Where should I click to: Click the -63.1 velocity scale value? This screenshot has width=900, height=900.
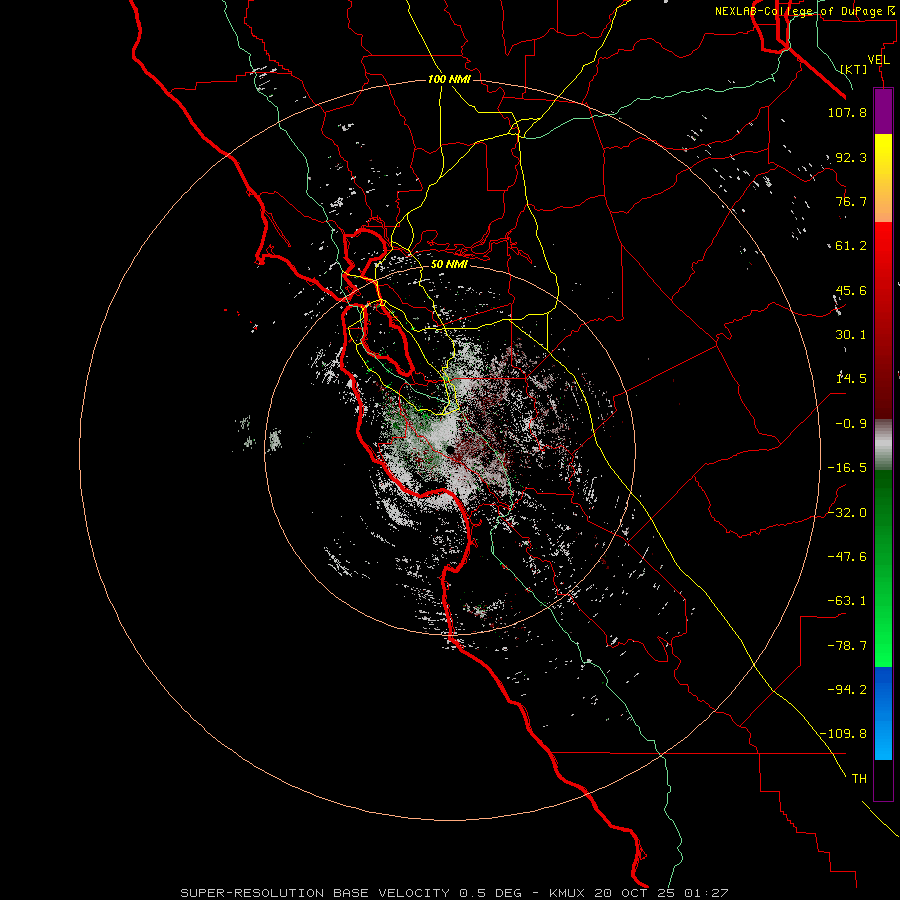coord(847,601)
